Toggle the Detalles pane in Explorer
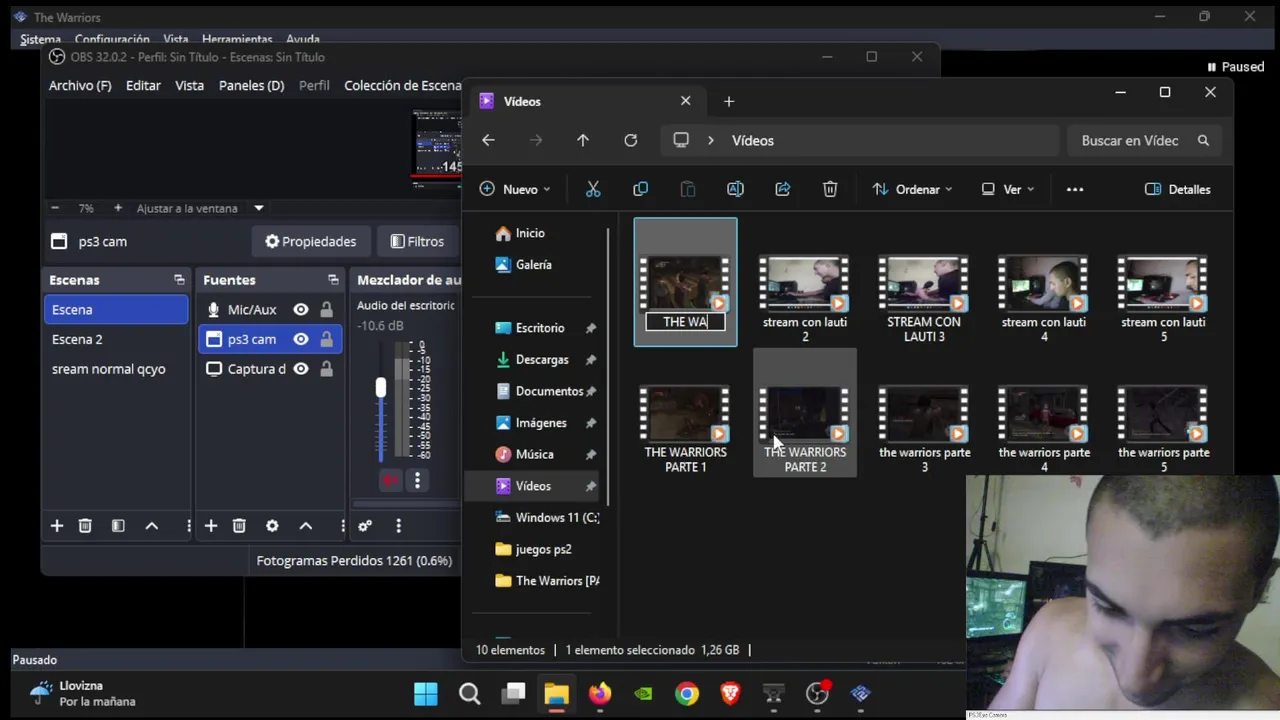 [1178, 189]
